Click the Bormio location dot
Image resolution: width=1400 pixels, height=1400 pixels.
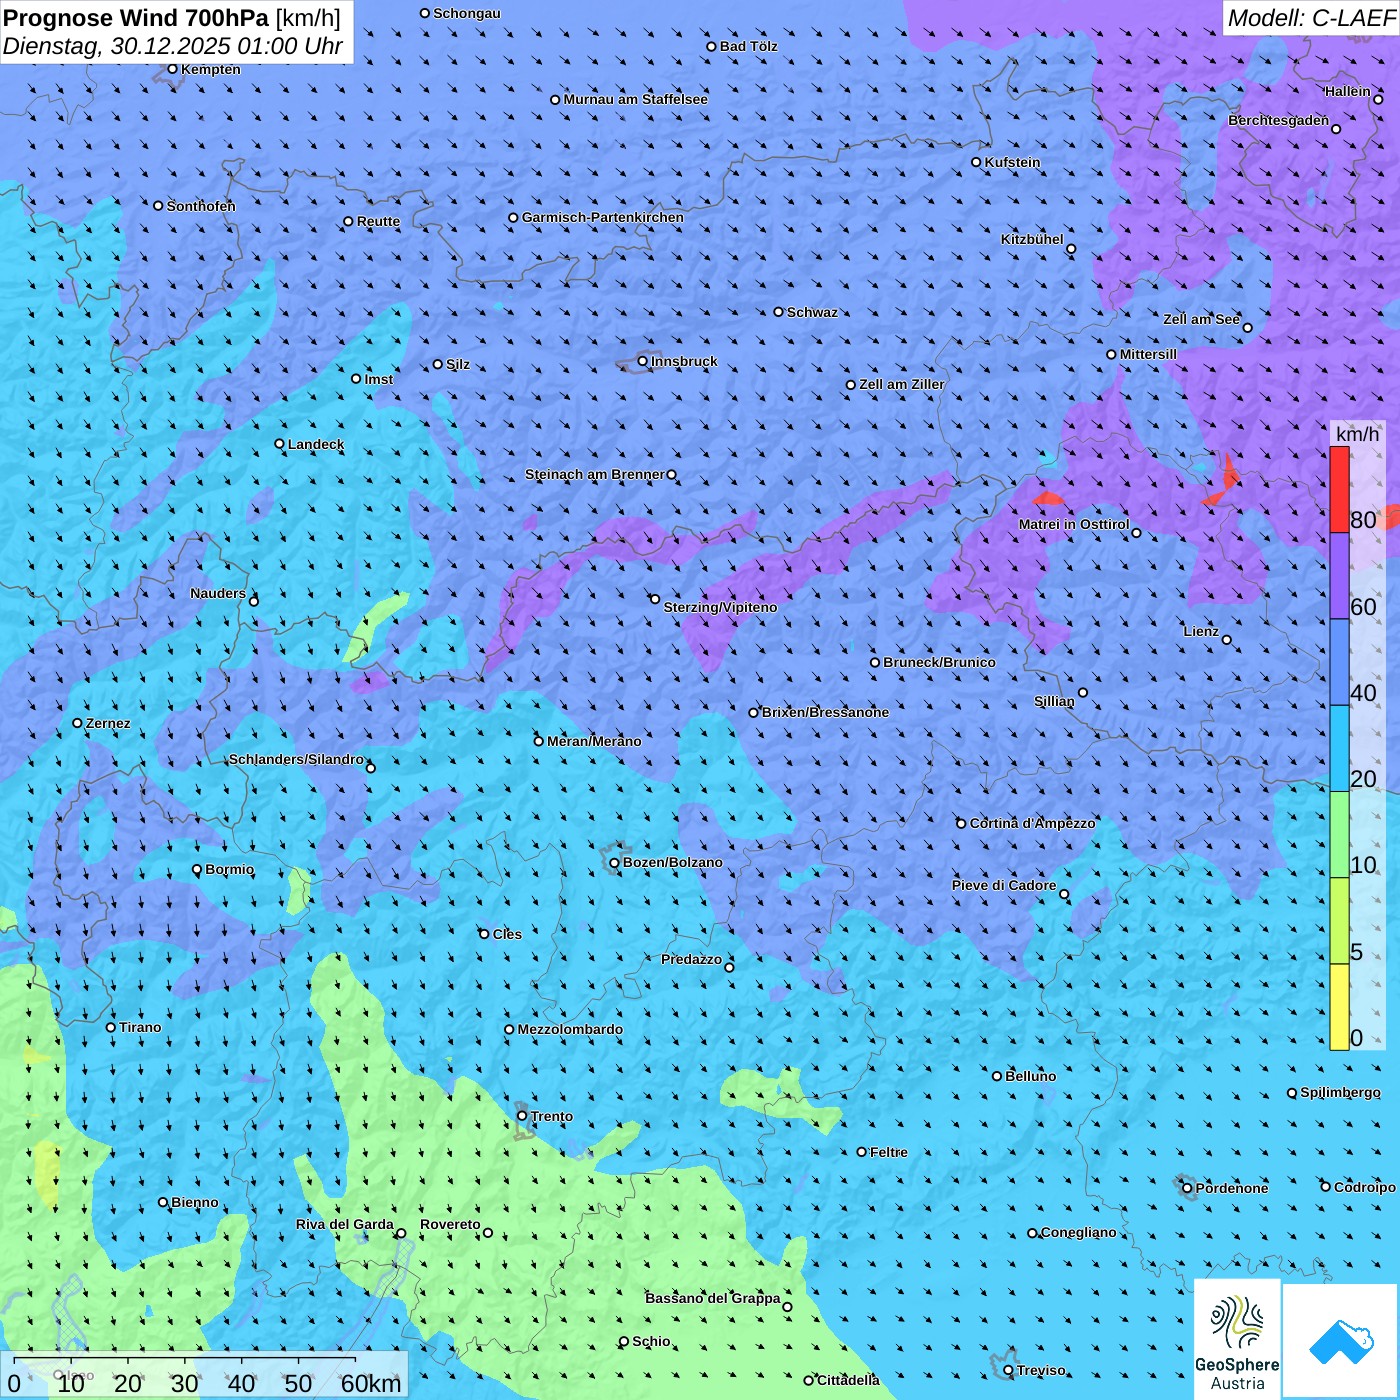click(x=197, y=870)
